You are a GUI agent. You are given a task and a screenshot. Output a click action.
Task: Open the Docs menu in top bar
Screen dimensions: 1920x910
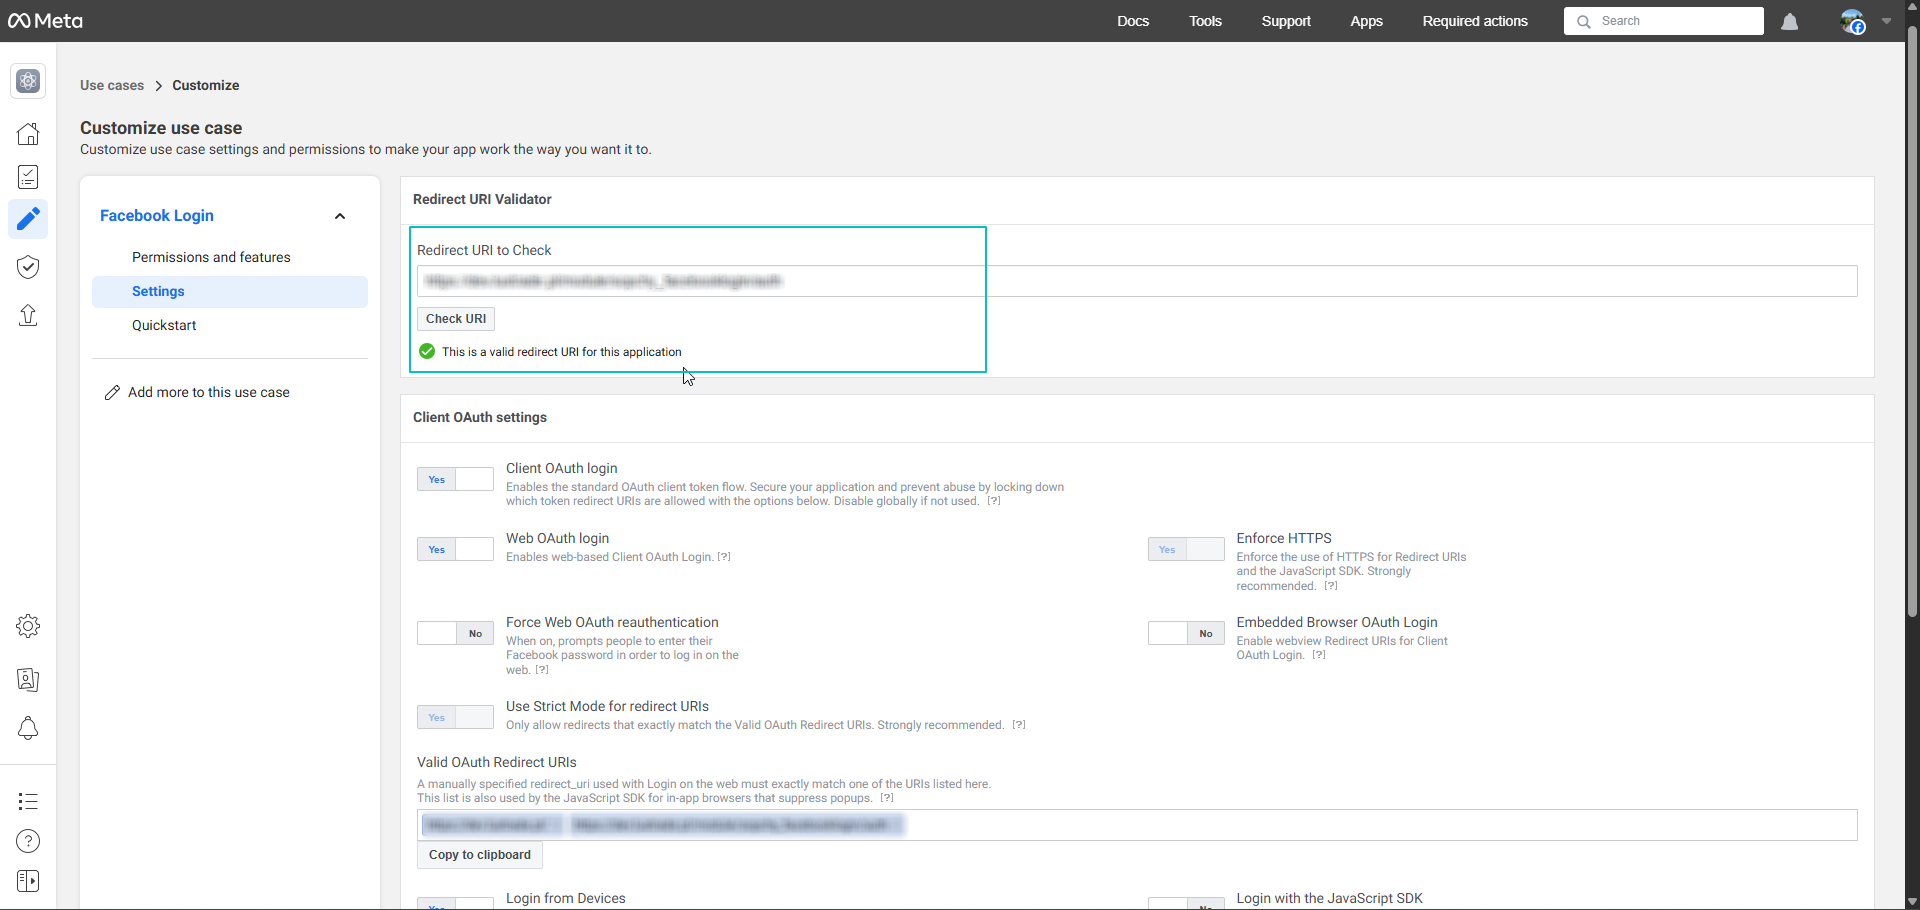[1132, 21]
